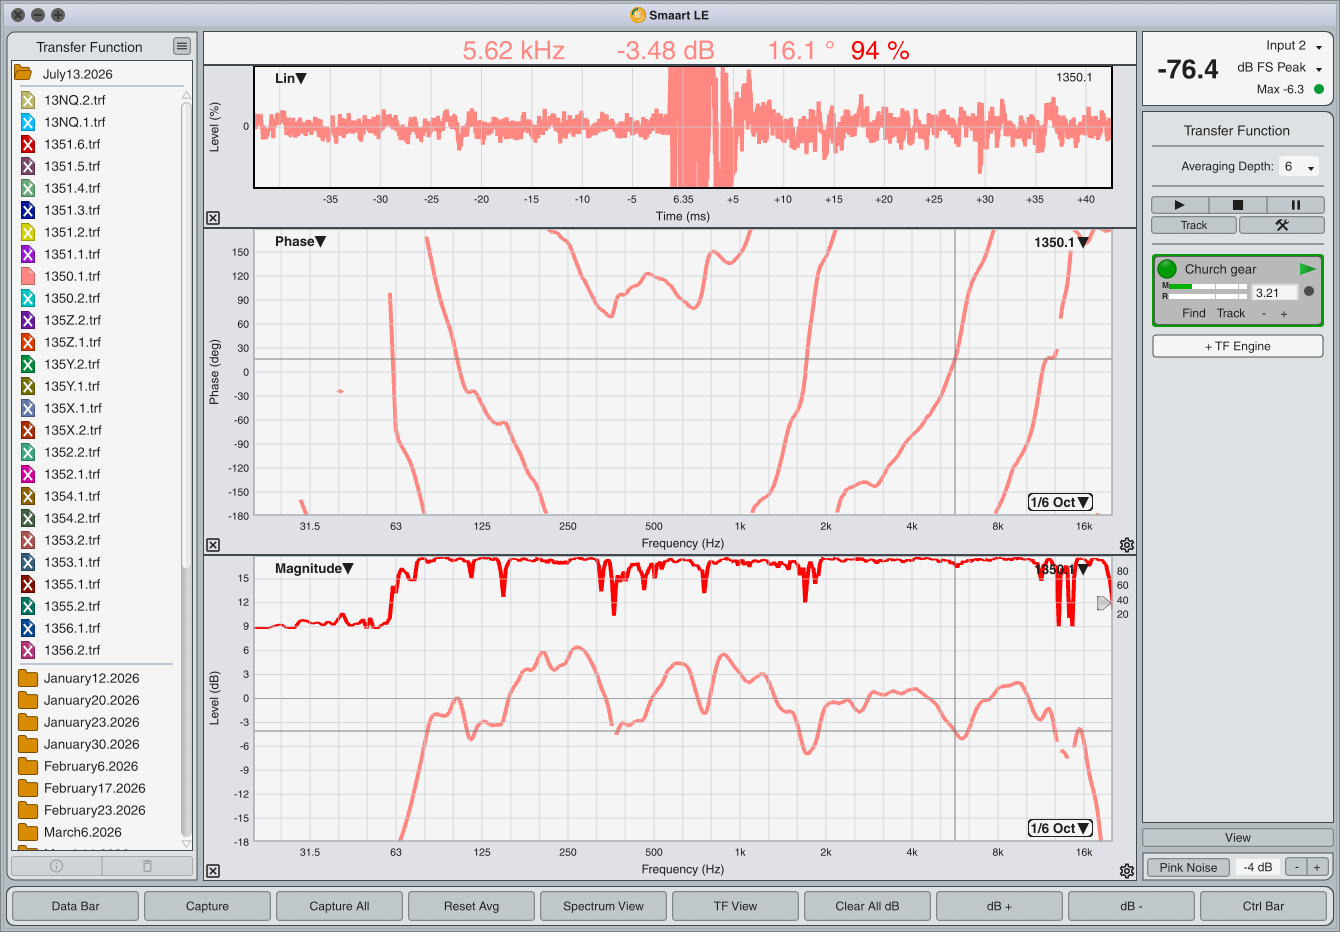Open the Transfer Function panel hamburger menu
Screen dimensions: 1340x932
point(181,46)
